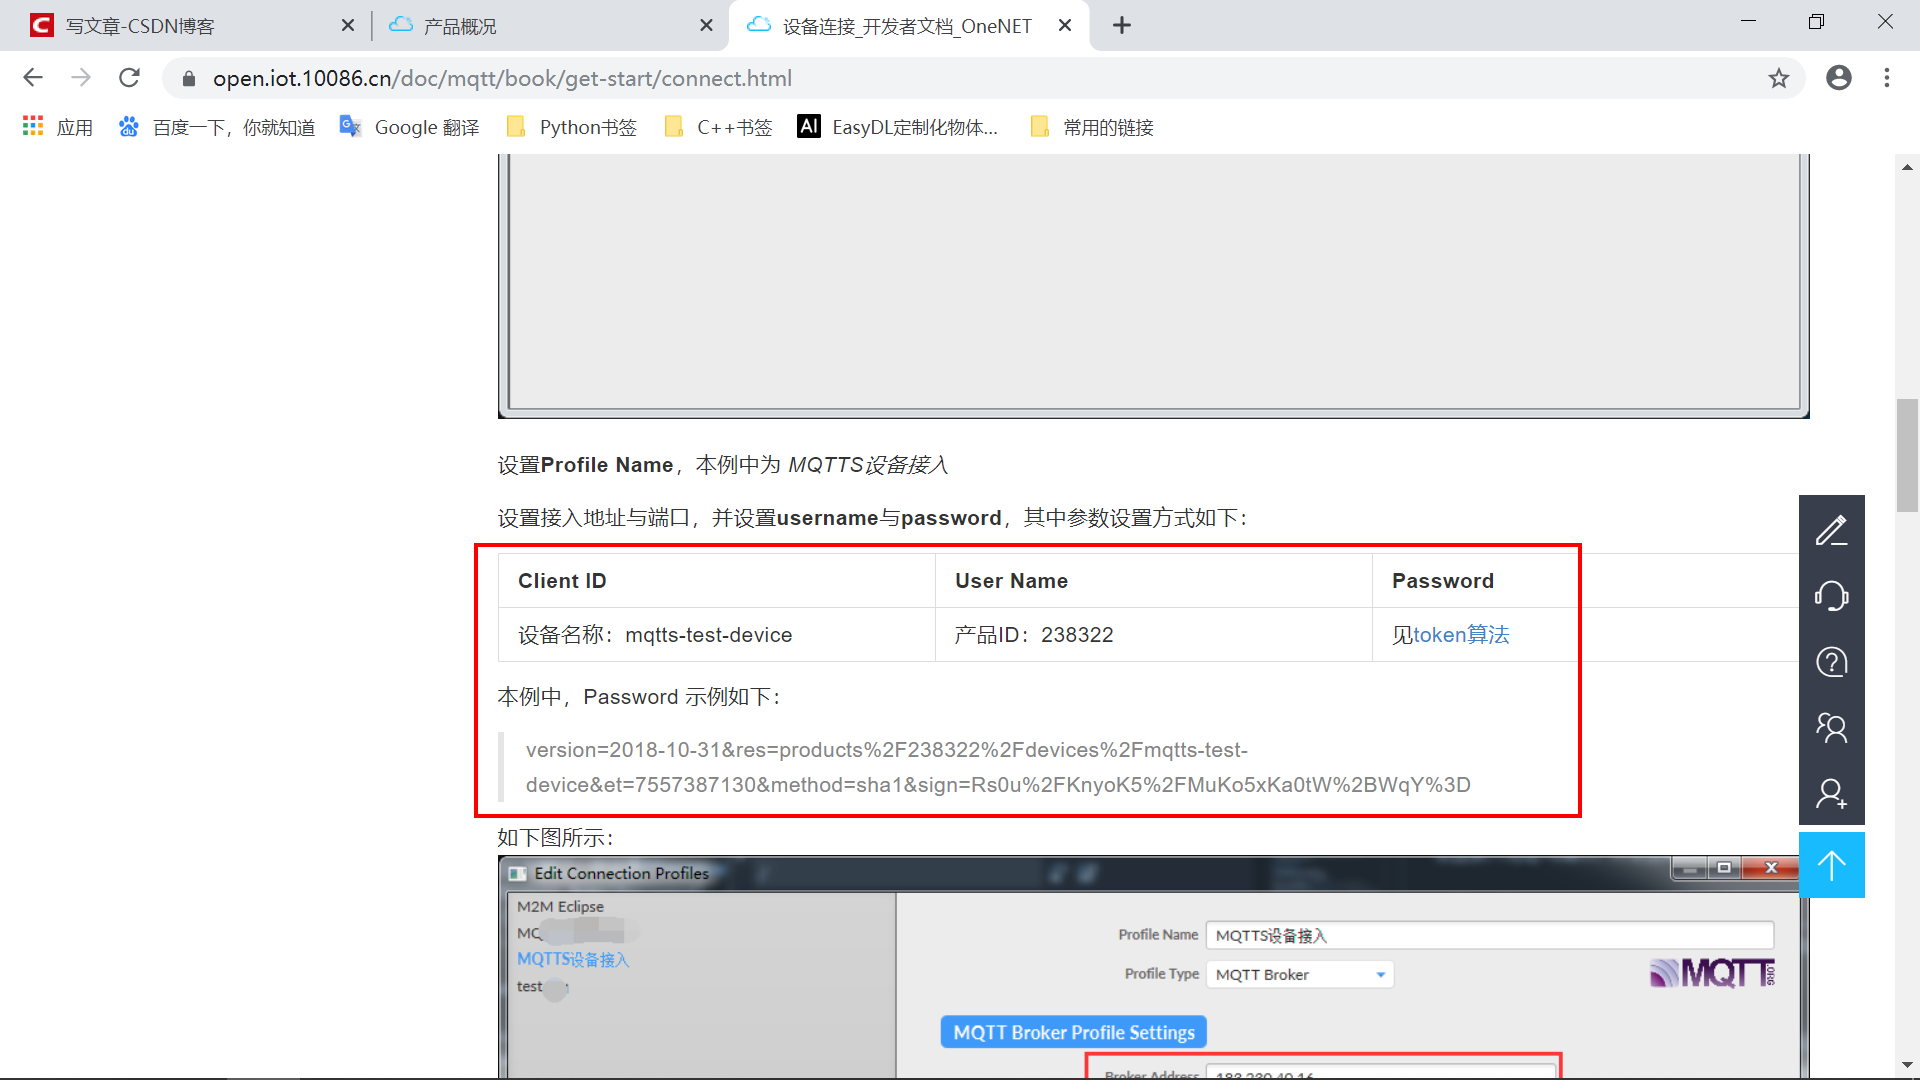Click the bookmark star icon in address bar
Screen dimensions: 1920x1080
click(x=1780, y=78)
